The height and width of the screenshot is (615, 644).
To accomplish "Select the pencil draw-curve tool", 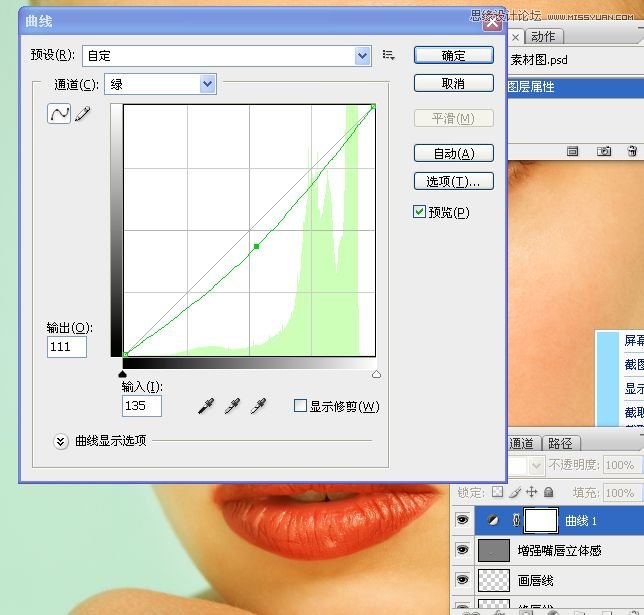I will (x=83, y=114).
